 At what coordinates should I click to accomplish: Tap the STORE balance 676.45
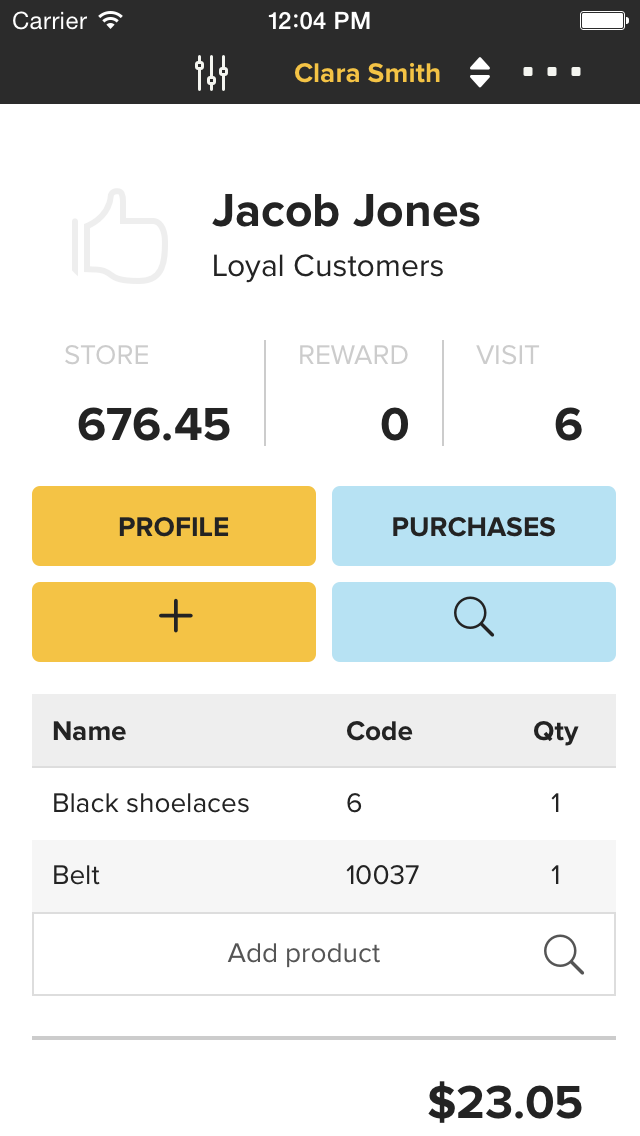click(154, 424)
